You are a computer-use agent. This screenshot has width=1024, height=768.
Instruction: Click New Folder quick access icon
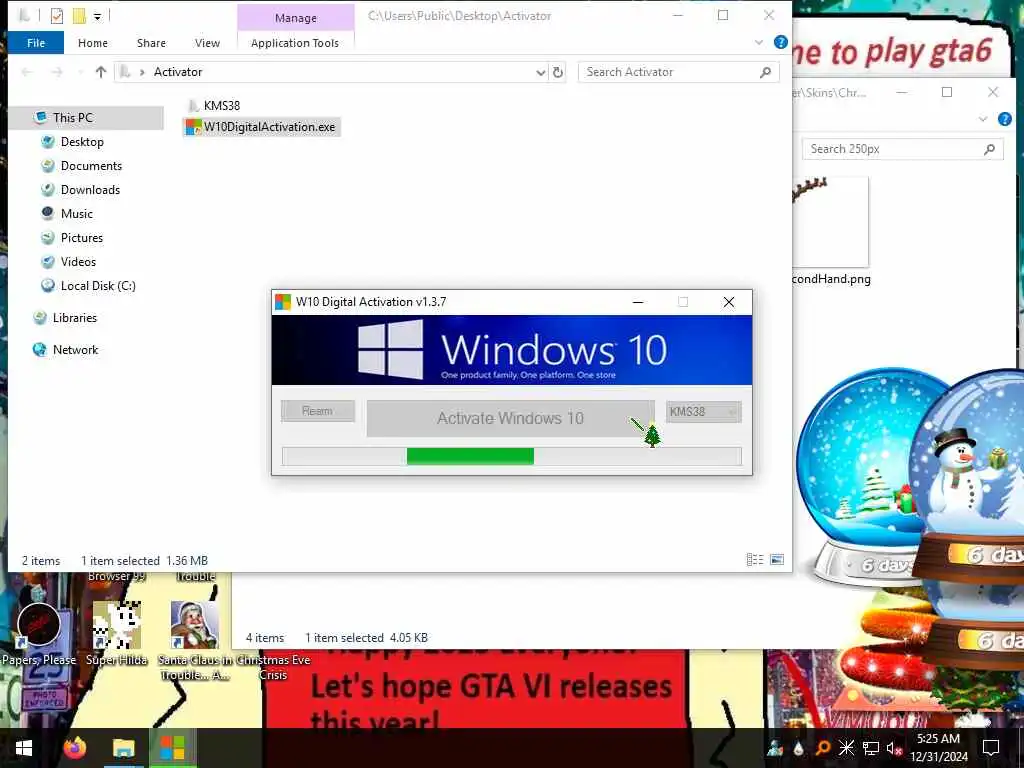point(79,16)
